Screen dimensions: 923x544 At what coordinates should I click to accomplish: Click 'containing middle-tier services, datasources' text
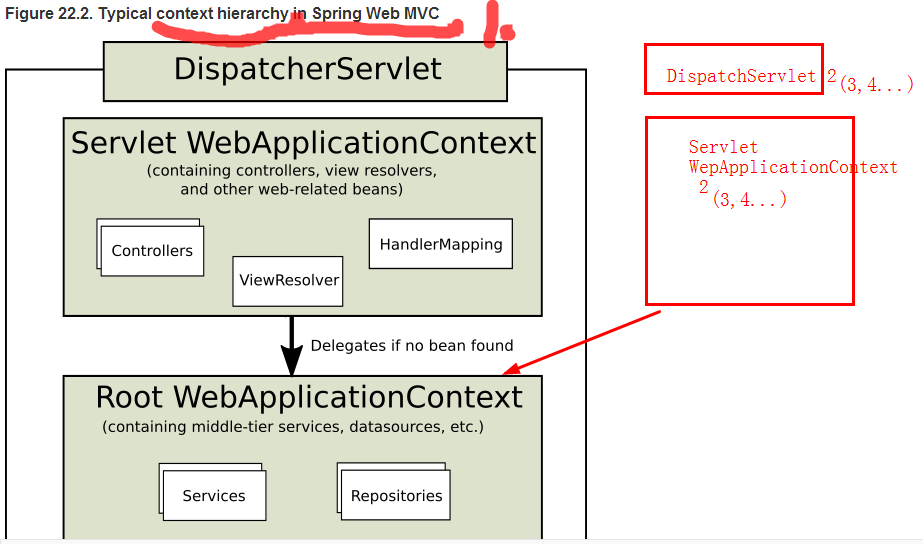[293, 426]
